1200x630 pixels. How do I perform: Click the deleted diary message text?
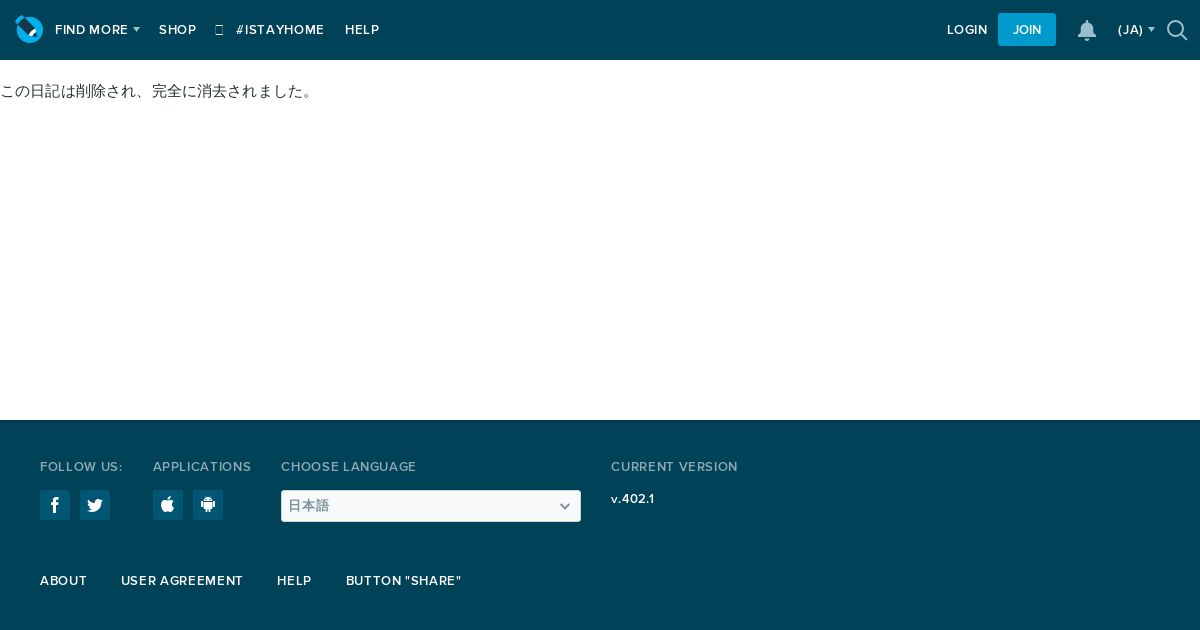(x=158, y=91)
